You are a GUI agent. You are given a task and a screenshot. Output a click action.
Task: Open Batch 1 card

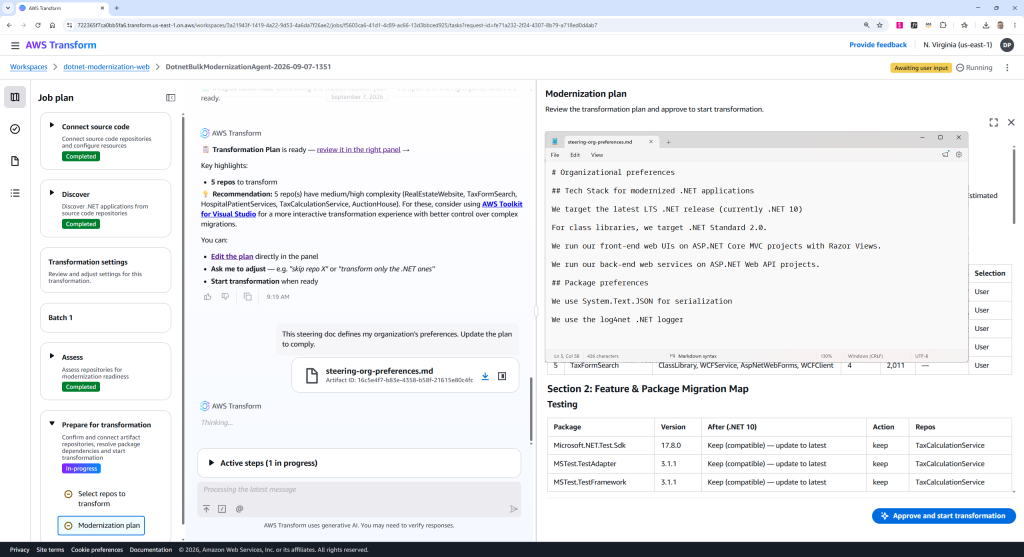point(106,317)
